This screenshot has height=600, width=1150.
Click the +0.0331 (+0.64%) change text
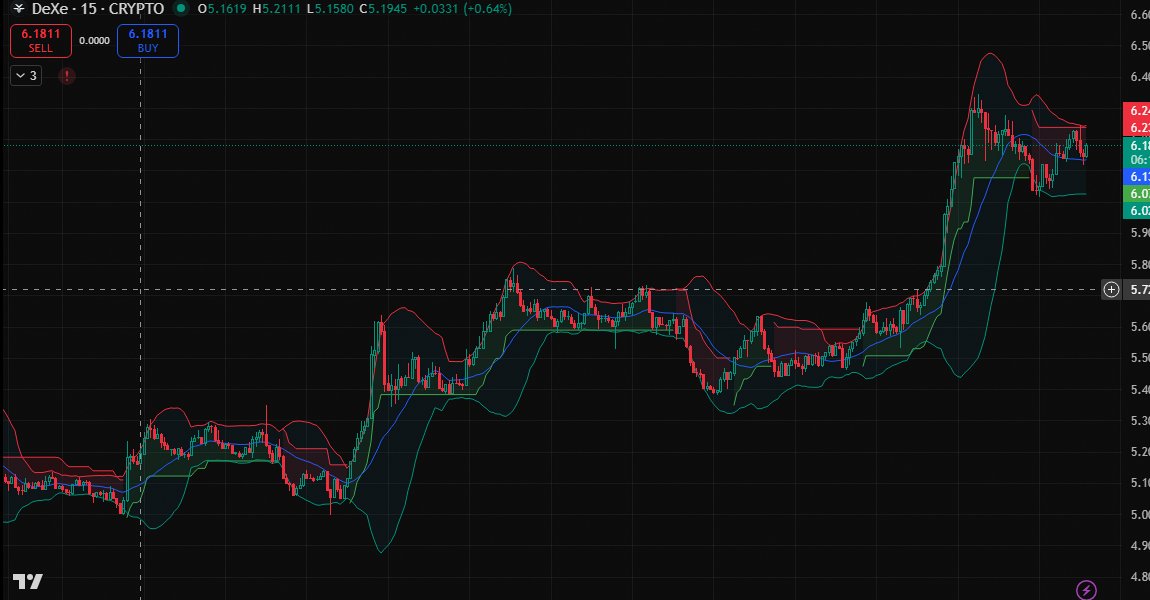pos(463,10)
